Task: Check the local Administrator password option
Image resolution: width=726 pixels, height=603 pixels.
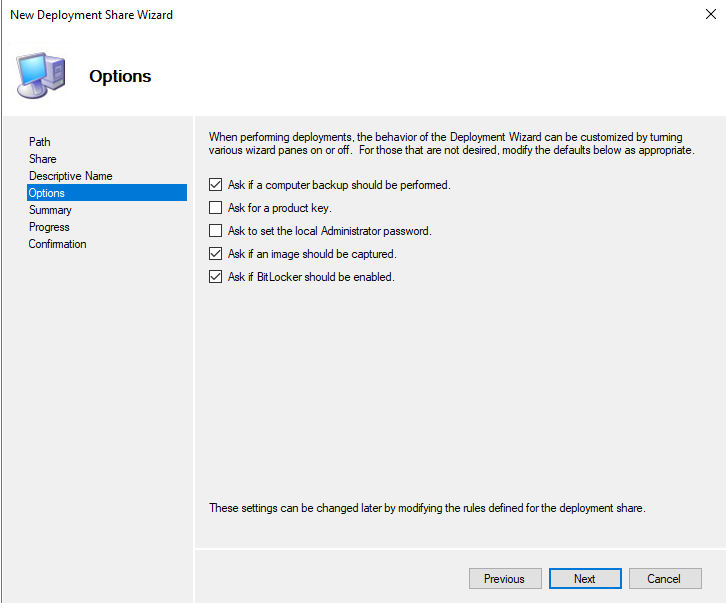Action: (x=215, y=231)
